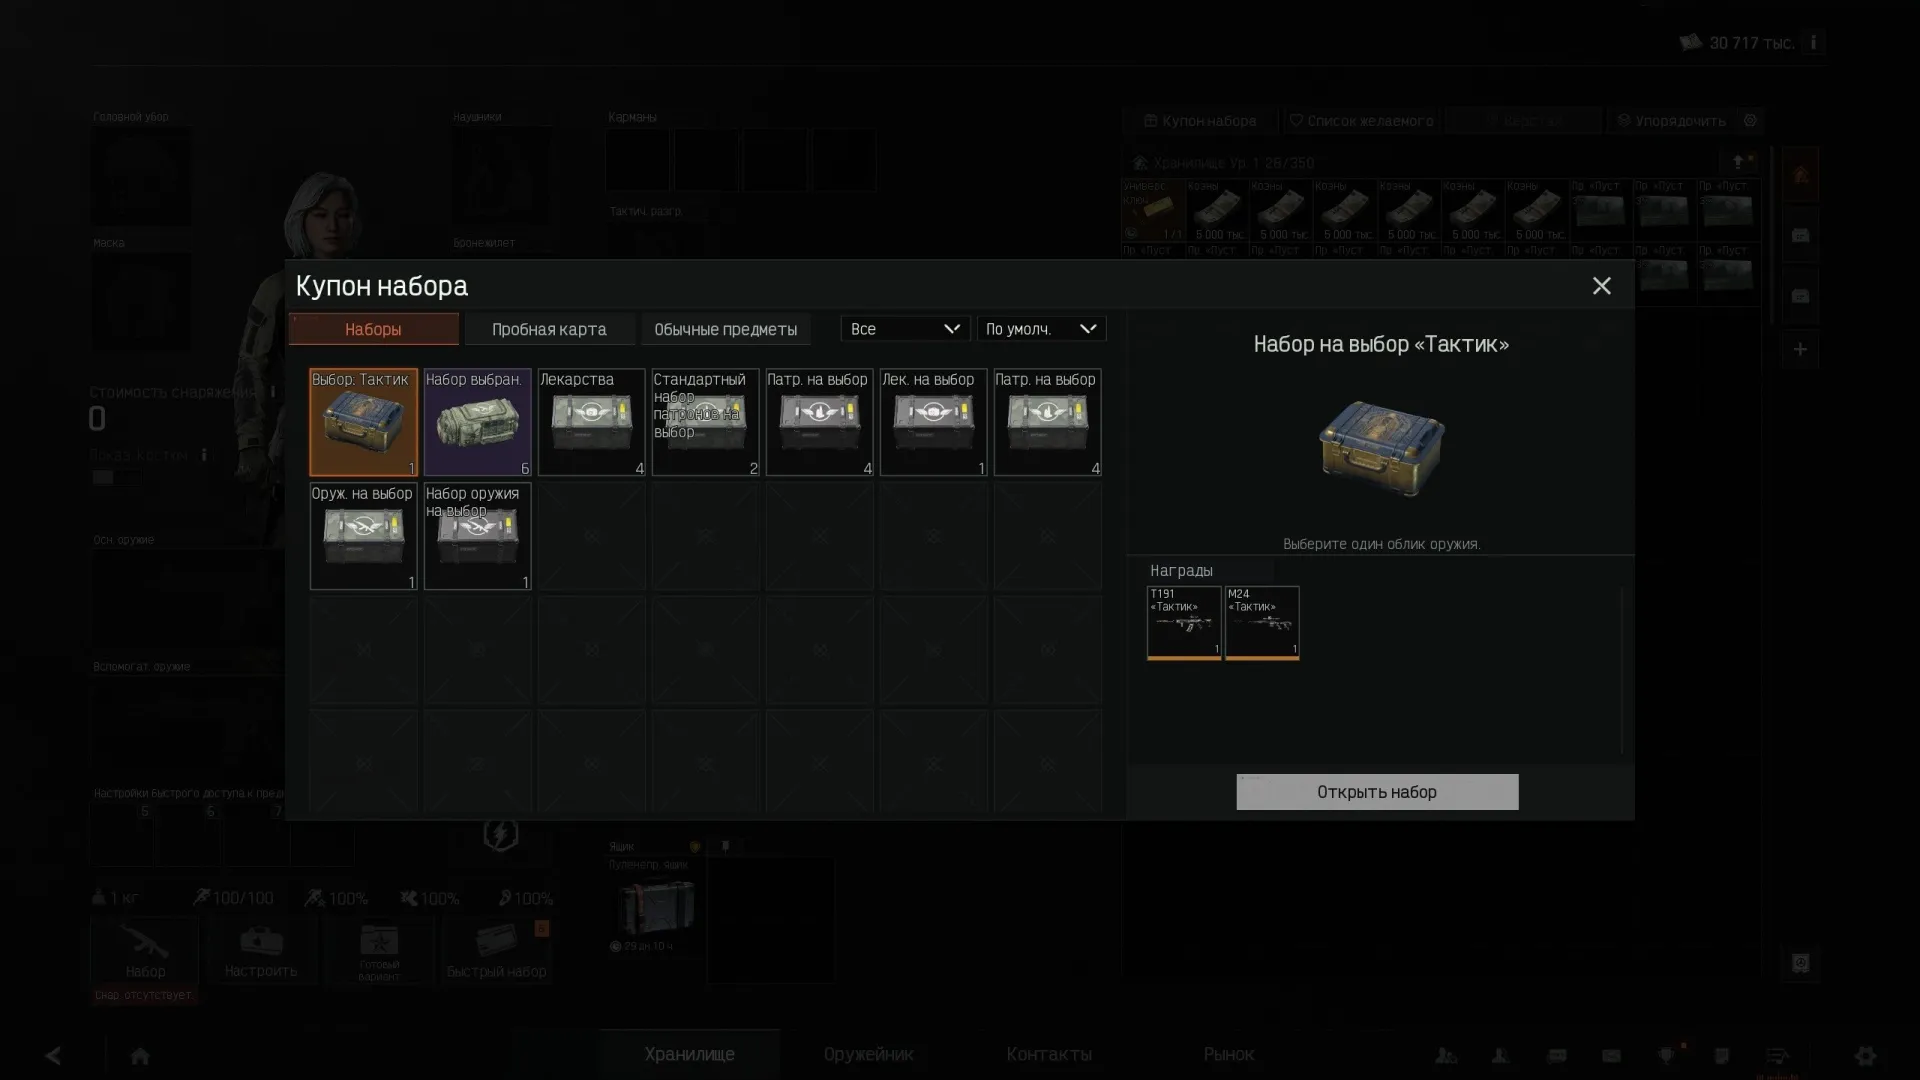Select «Стандартный набор патронов на выбор» crate
The image size is (1920, 1080).
pyautogui.click(x=705, y=422)
